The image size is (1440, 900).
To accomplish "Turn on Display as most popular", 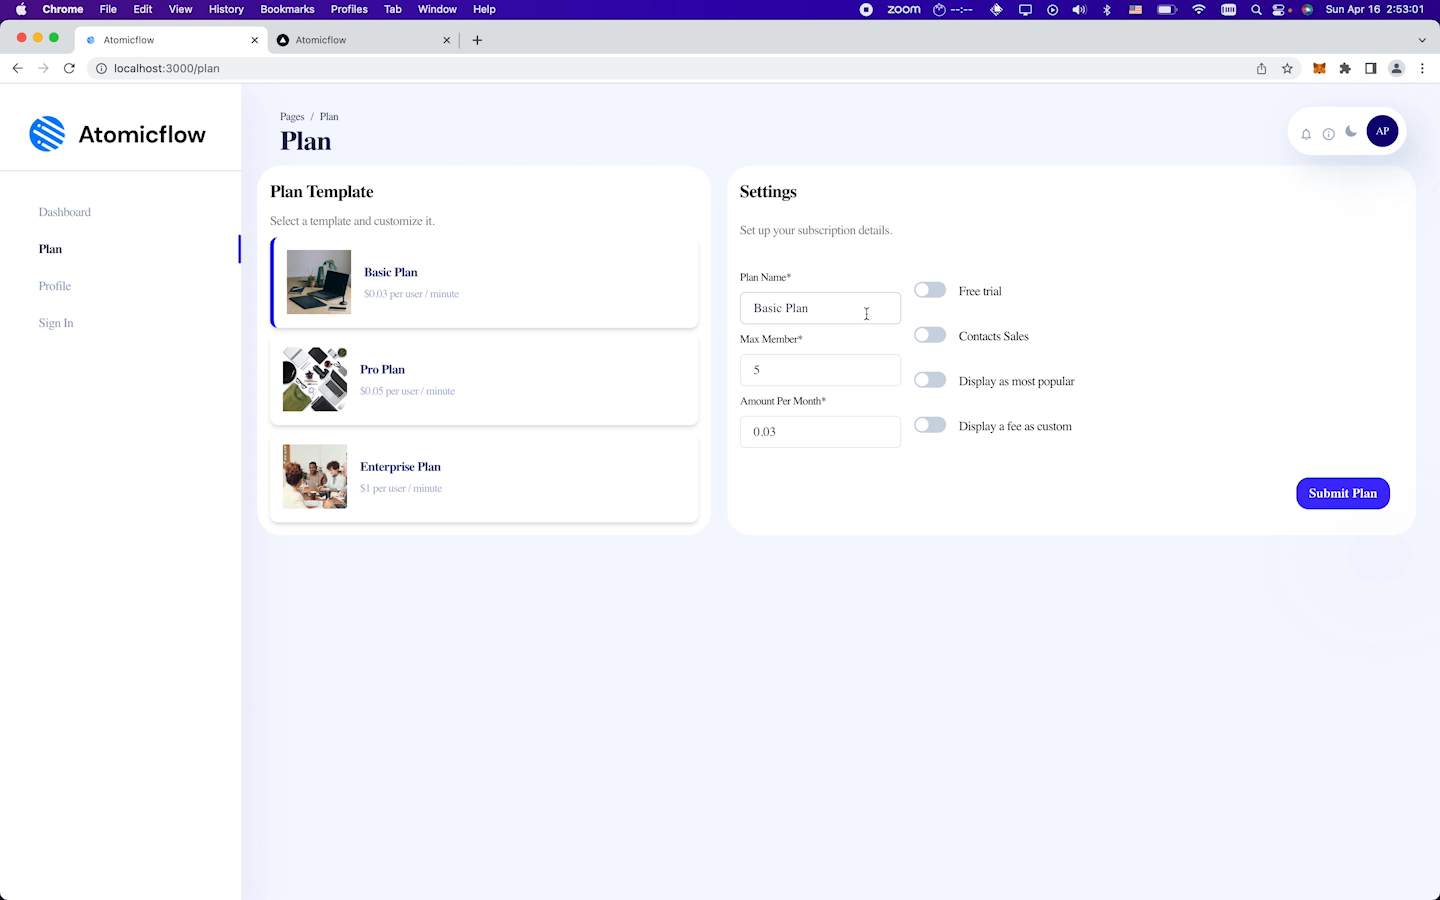I will coord(930,380).
